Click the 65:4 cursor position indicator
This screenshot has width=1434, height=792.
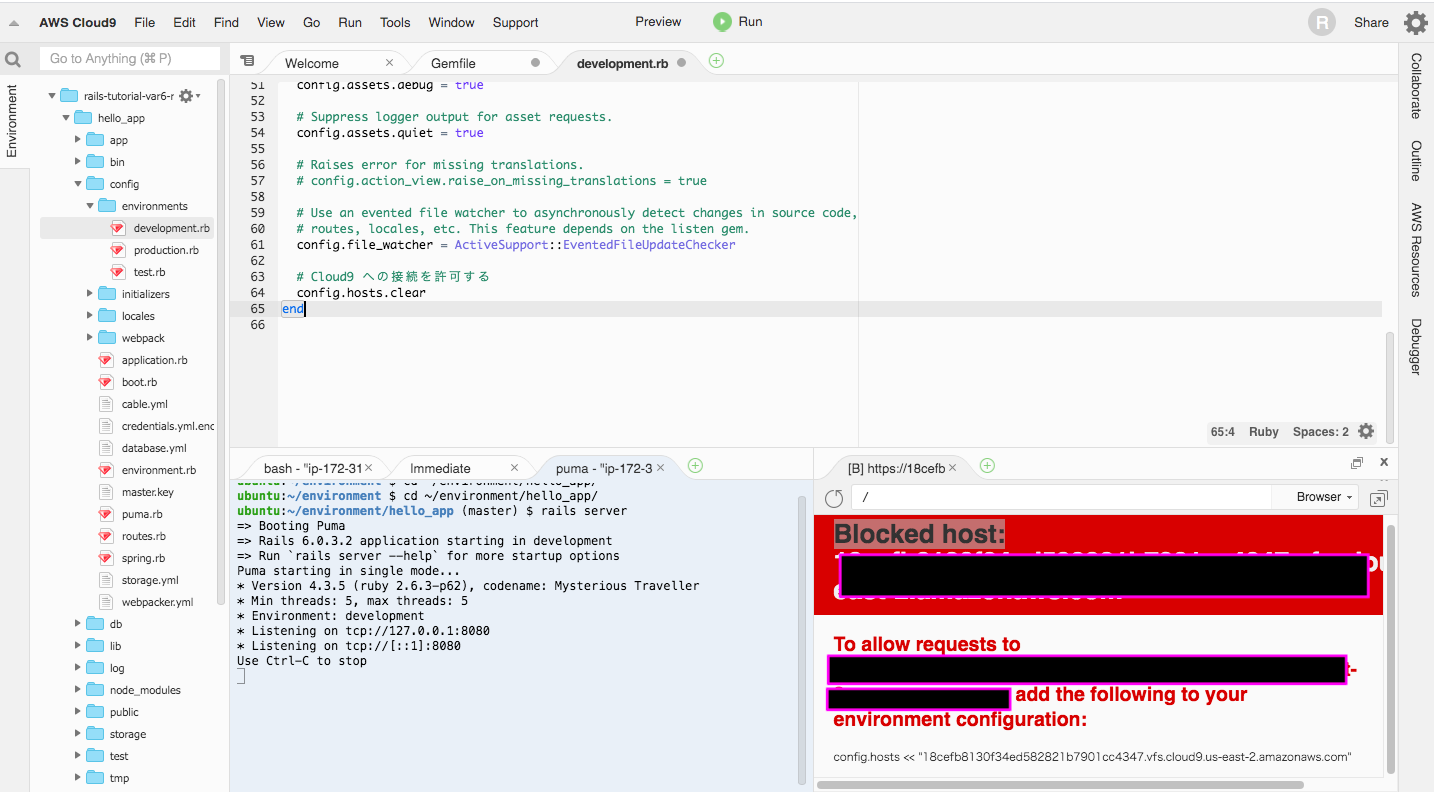(x=1222, y=432)
